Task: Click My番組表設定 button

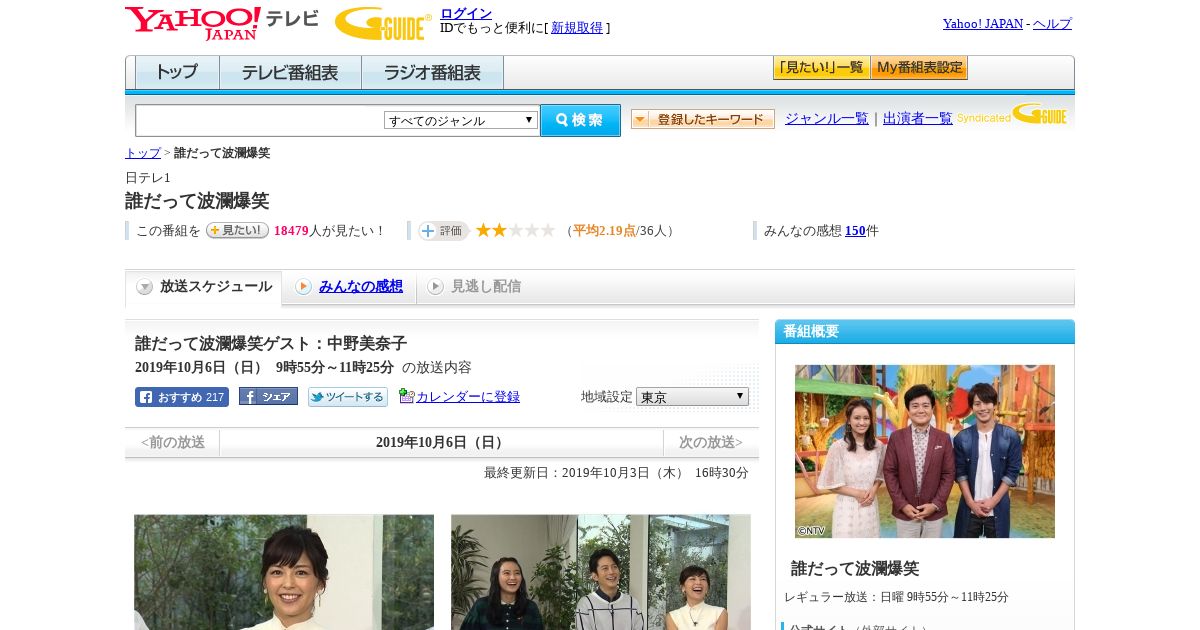Action: pos(919,68)
